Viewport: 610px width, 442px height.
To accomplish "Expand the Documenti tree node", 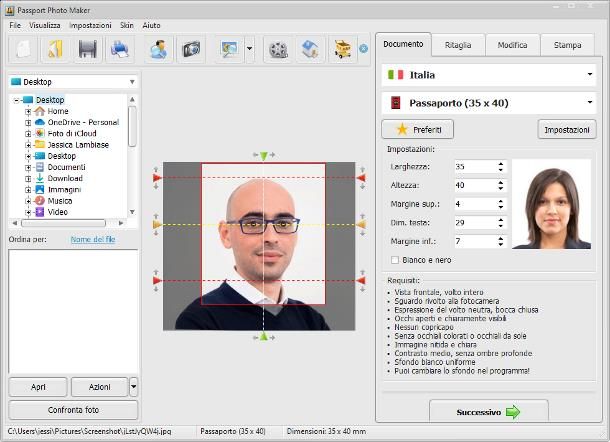I will (x=28, y=168).
